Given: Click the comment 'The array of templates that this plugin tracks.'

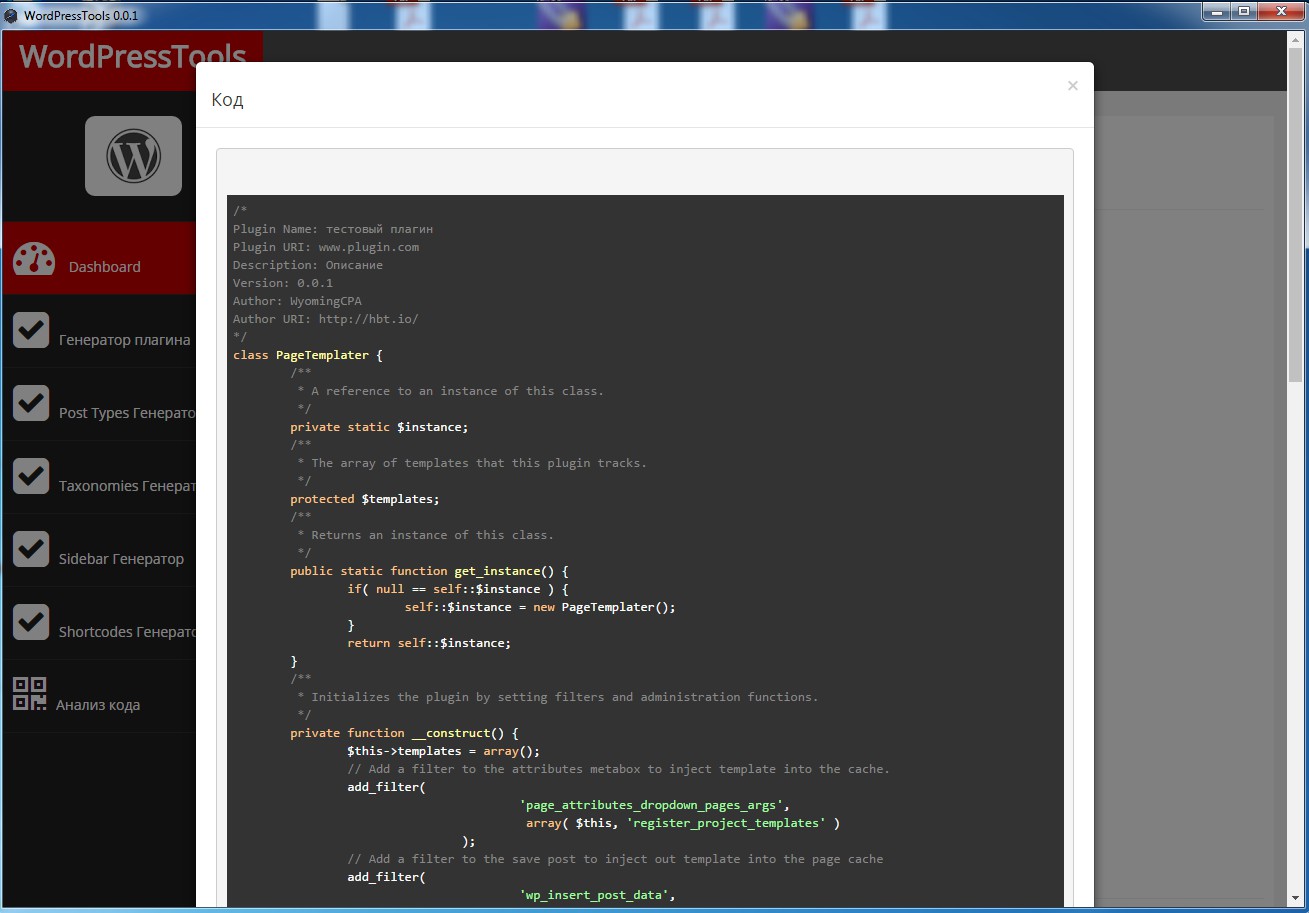Looking at the screenshot, I should 479,463.
